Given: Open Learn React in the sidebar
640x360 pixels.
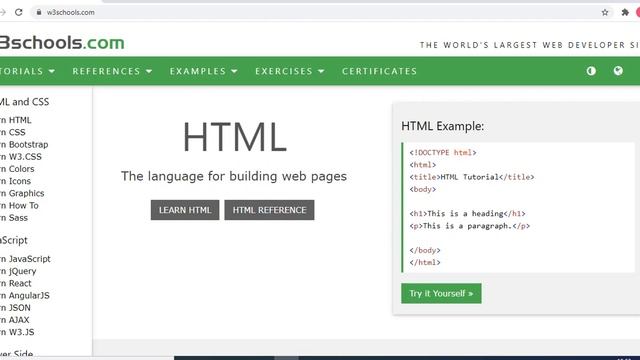Looking at the screenshot, I should coord(16,283).
